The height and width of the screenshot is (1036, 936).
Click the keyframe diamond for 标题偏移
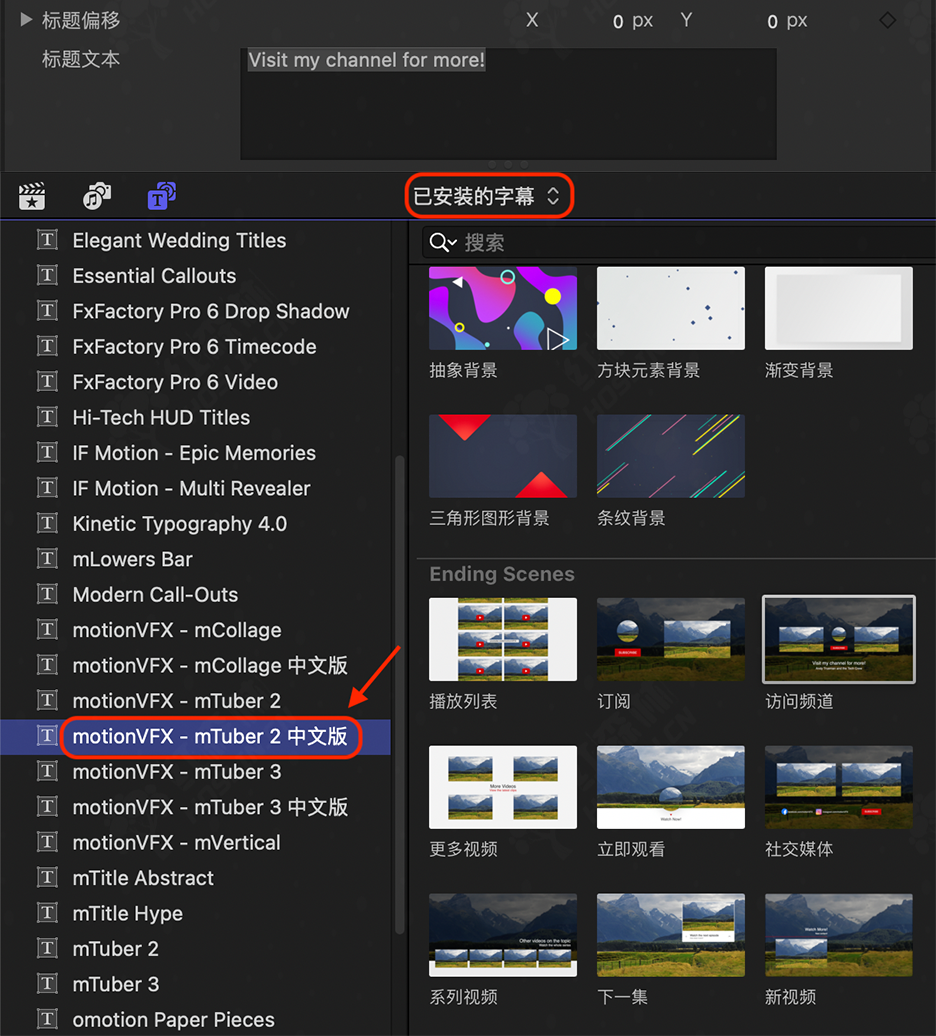[887, 20]
